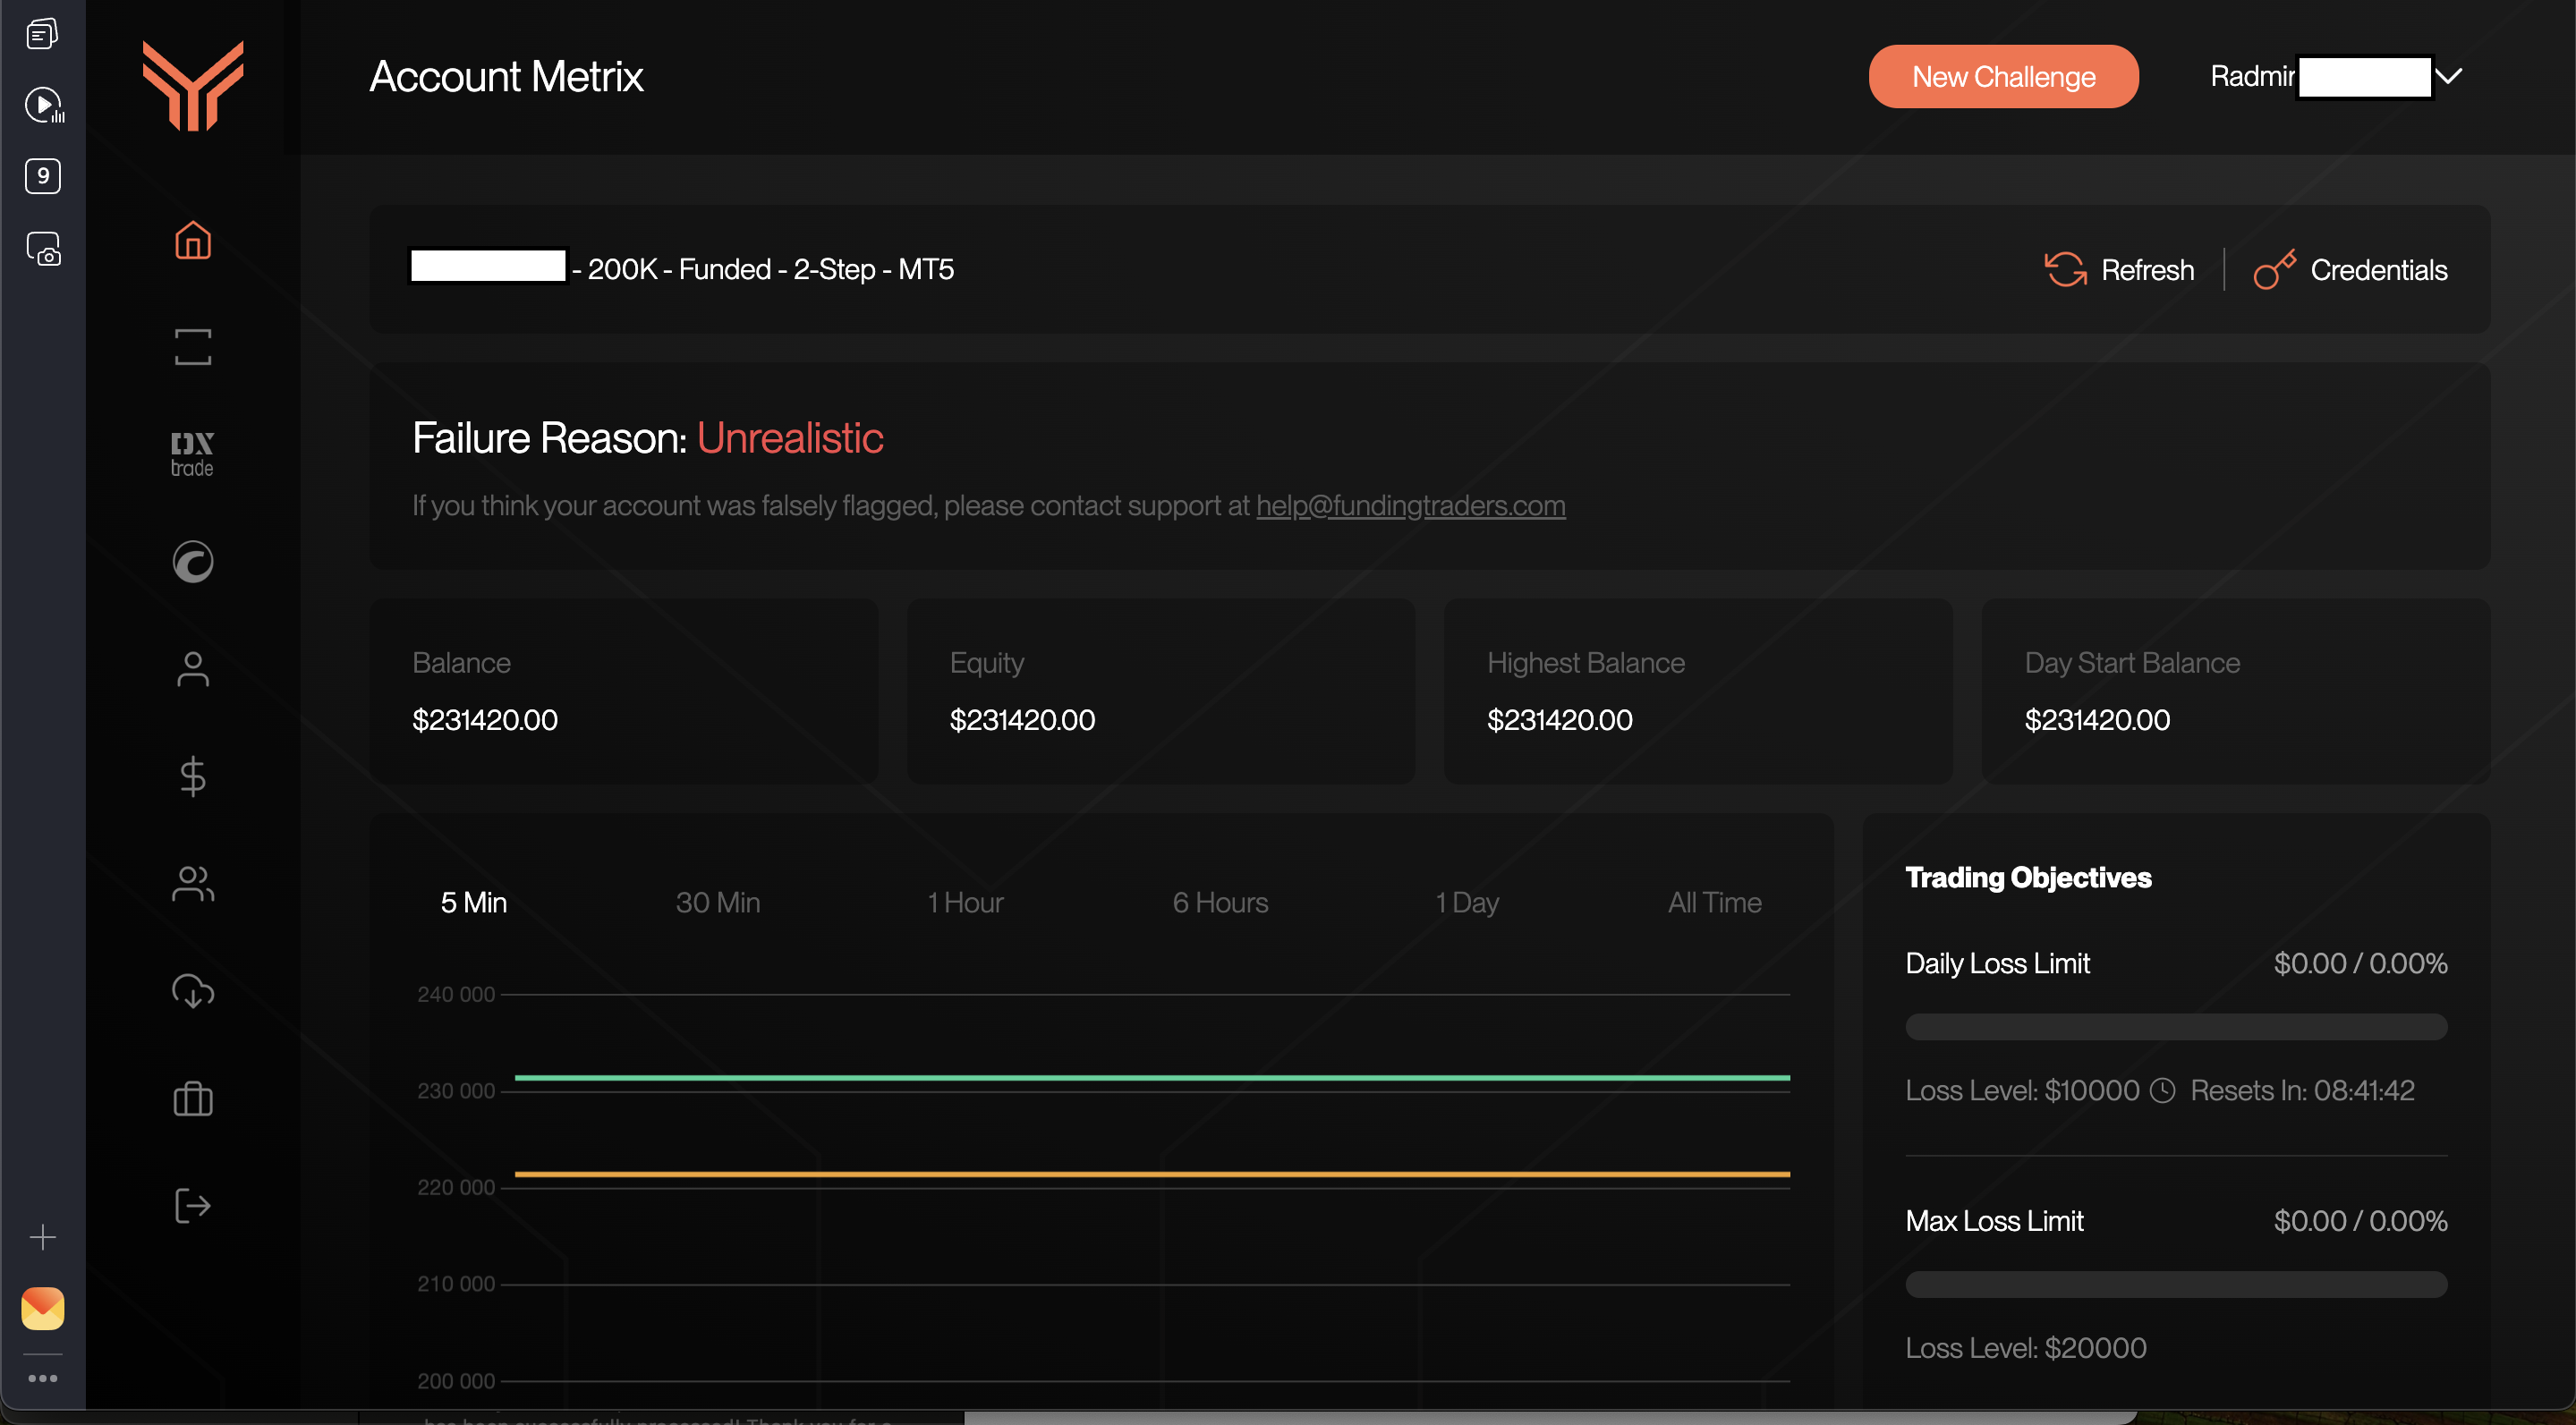Click the help@fundingtraders.com support link
Viewport: 2576px width, 1425px height.
1410,506
